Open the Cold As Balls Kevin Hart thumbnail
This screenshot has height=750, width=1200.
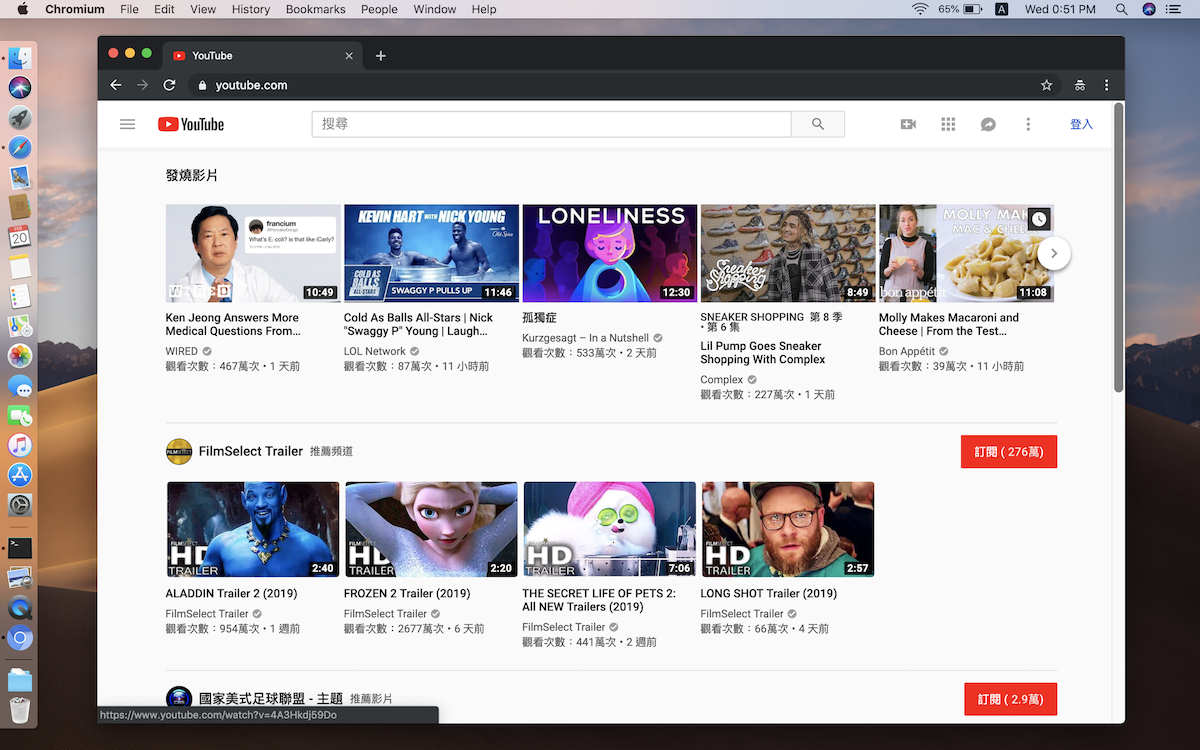click(431, 253)
